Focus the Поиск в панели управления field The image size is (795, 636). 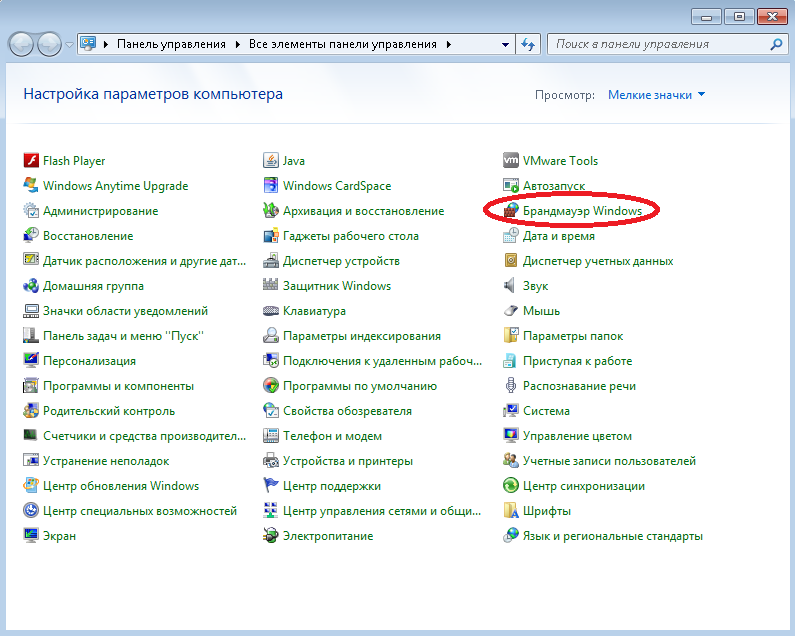tap(668, 45)
